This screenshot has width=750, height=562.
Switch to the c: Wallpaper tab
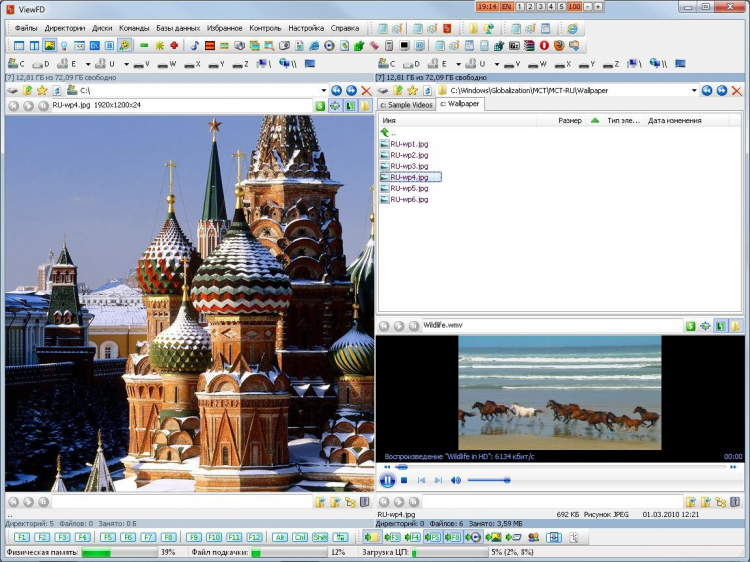coord(460,104)
